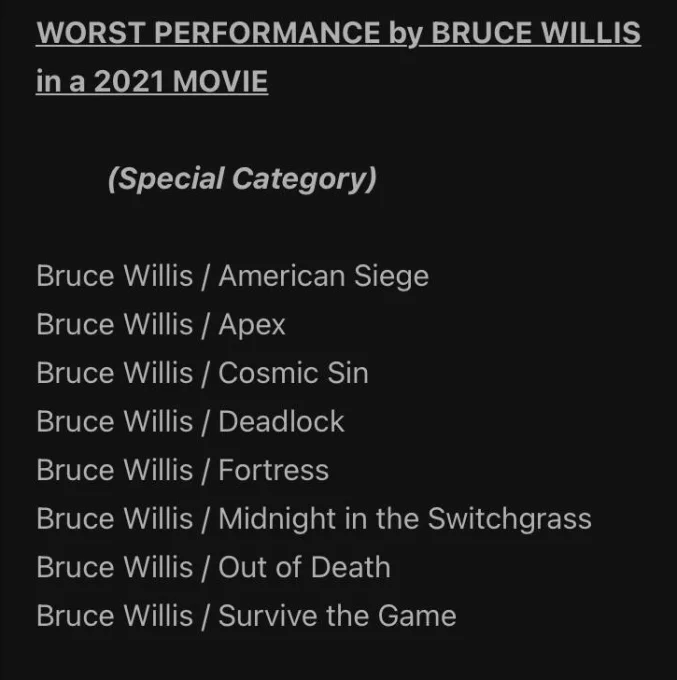The width and height of the screenshot is (677, 680).
Task: Pick the Midnight in the Switchgrass entry
Action: [x=314, y=520]
